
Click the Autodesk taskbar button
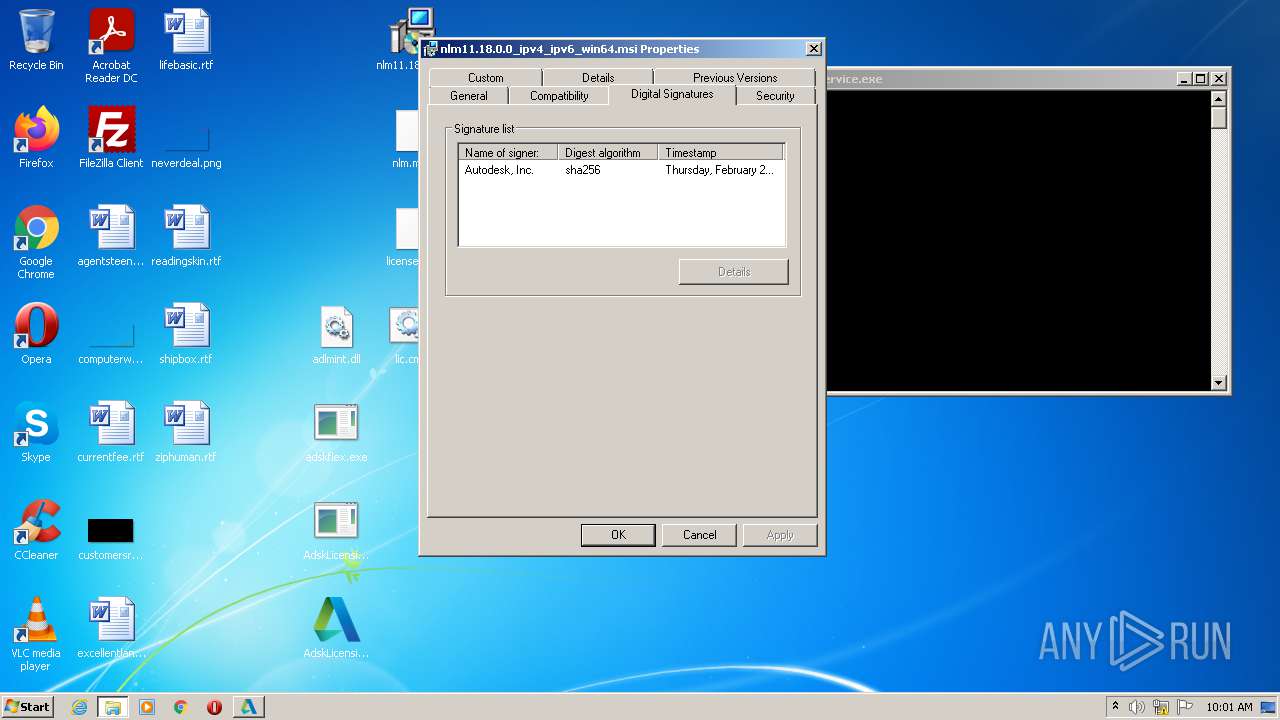(x=248, y=707)
